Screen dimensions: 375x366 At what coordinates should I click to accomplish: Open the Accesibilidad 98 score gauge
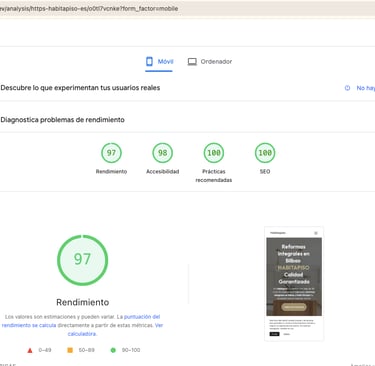click(x=163, y=153)
